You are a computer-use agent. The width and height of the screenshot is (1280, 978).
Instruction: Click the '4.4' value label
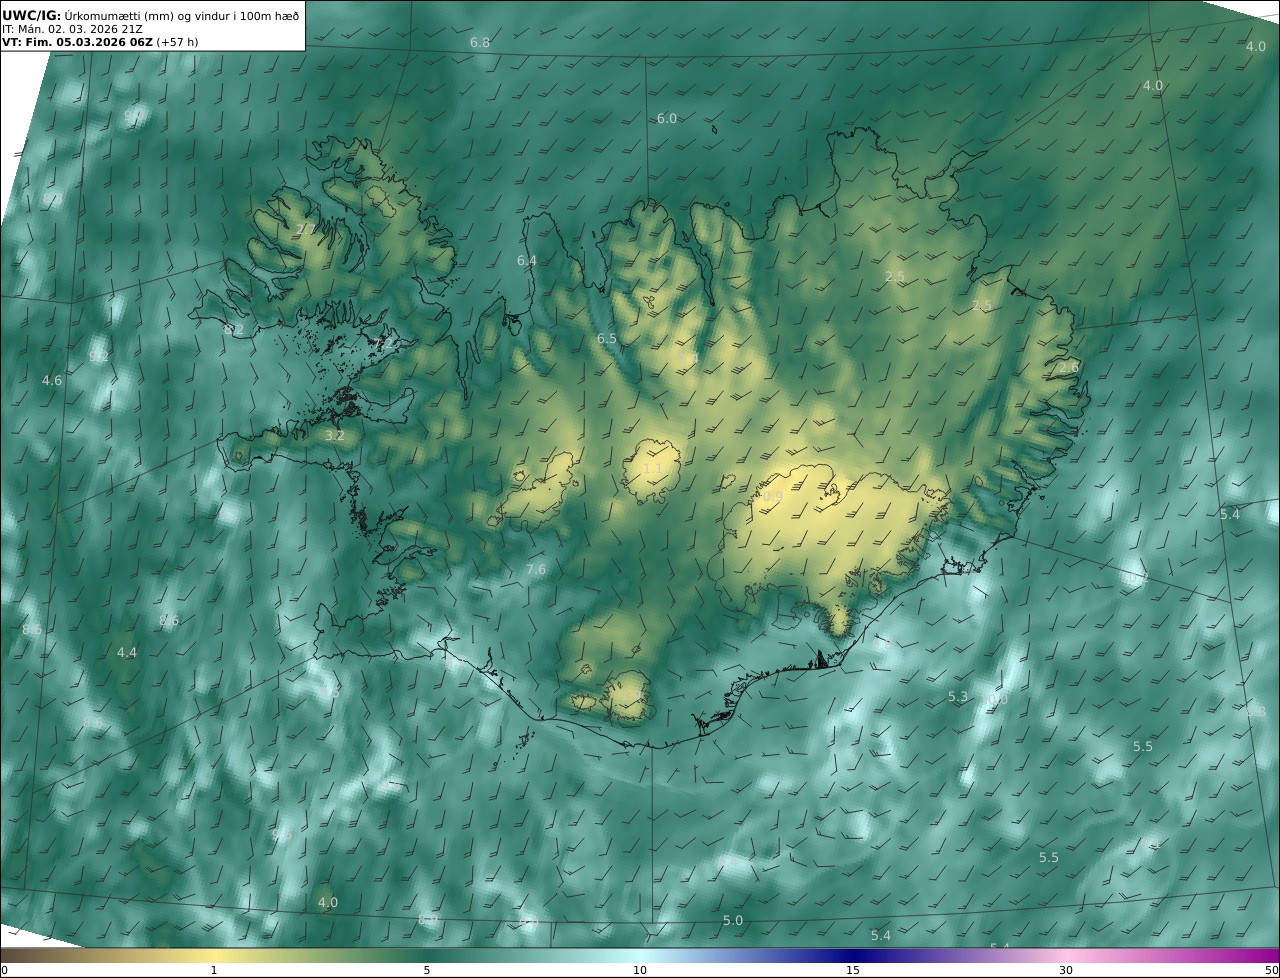(127, 652)
